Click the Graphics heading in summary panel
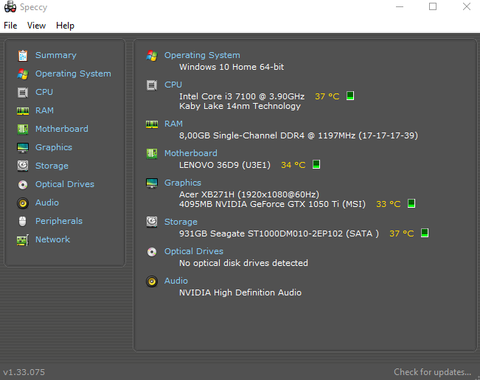The height and width of the screenshot is (380, 480). coord(183,183)
